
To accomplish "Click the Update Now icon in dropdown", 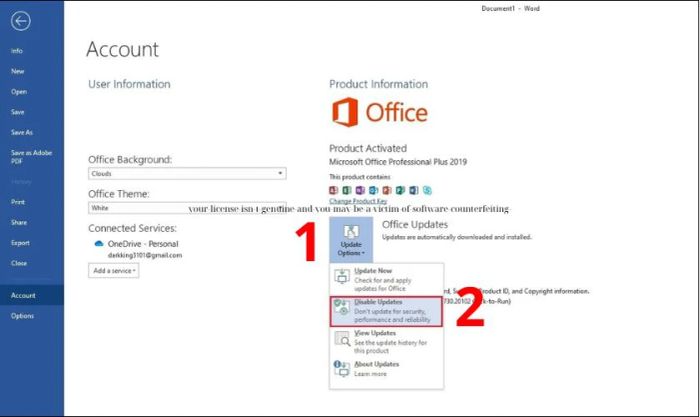I will (x=342, y=276).
